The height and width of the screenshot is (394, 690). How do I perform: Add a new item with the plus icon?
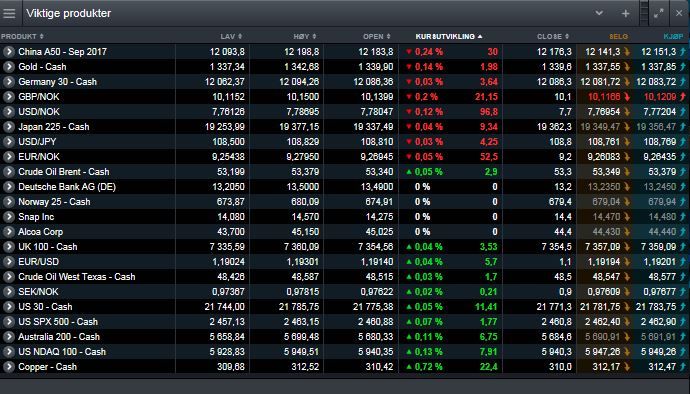625,14
